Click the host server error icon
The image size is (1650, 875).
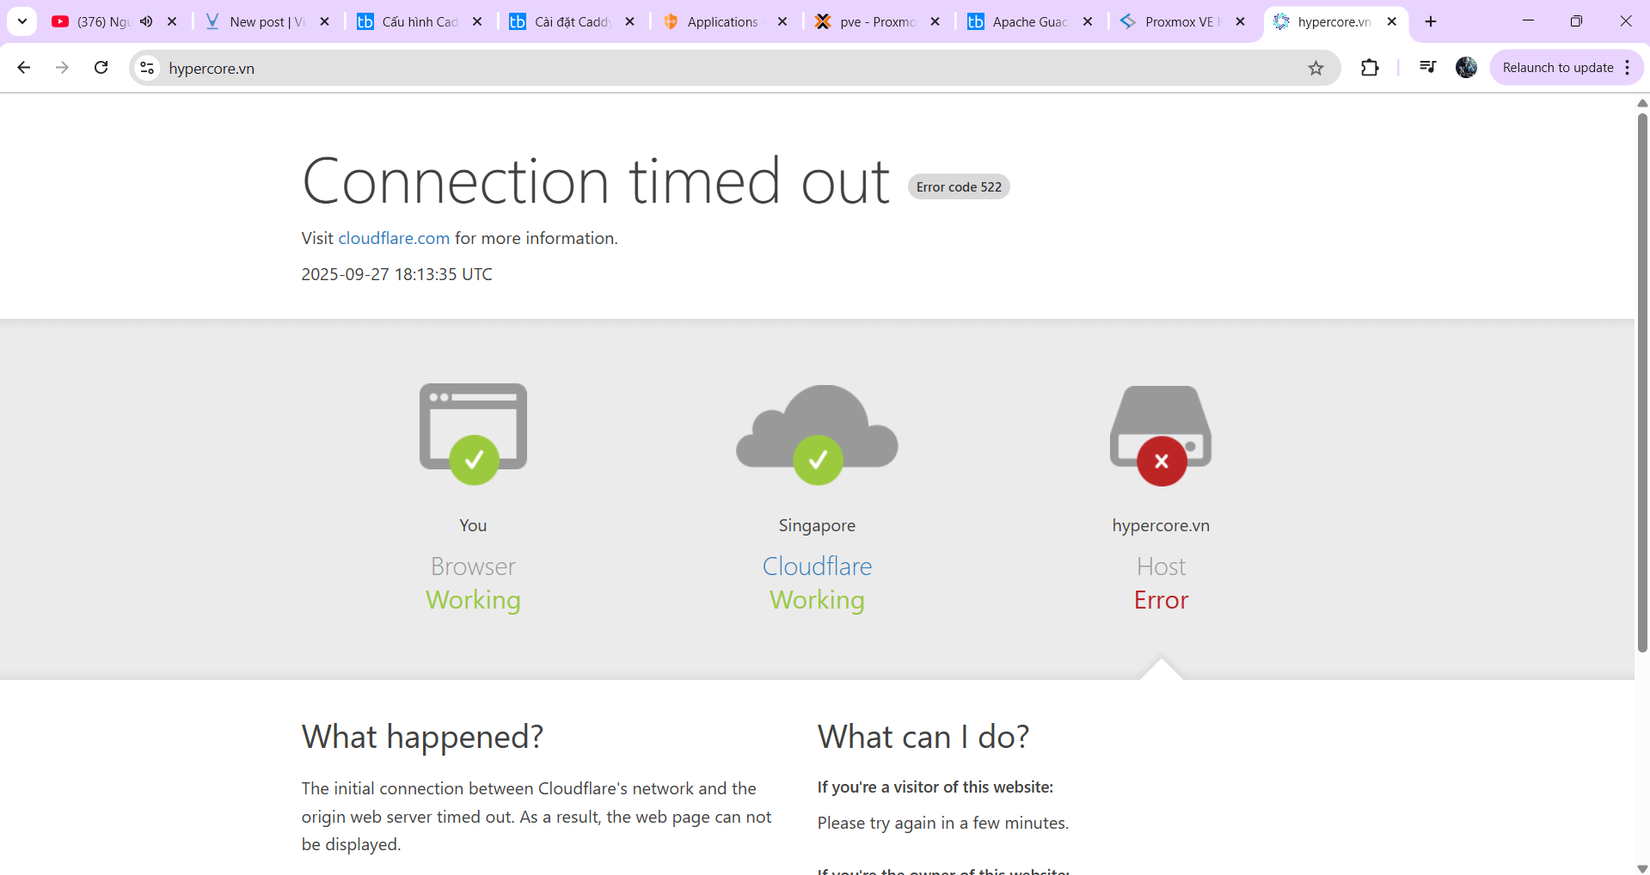[x=1161, y=435]
